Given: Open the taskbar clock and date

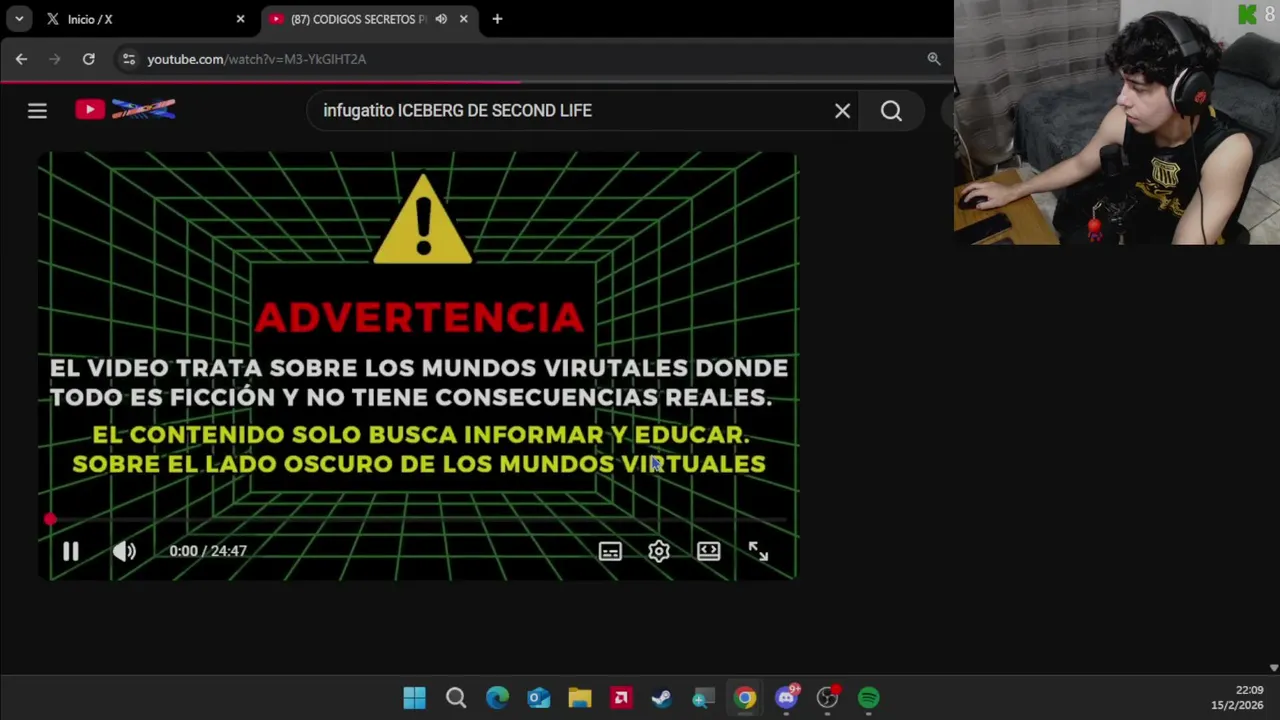Looking at the screenshot, I should point(1237,697).
